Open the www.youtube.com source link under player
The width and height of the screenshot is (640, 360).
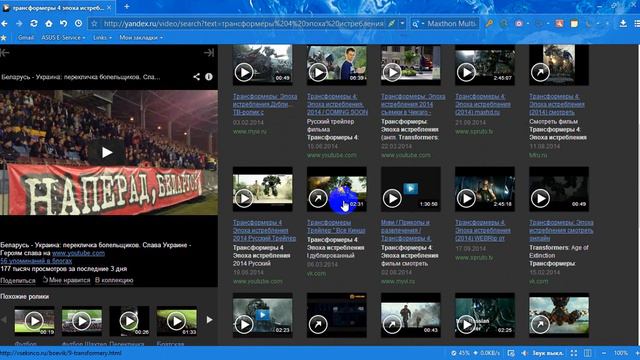click(78, 253)
